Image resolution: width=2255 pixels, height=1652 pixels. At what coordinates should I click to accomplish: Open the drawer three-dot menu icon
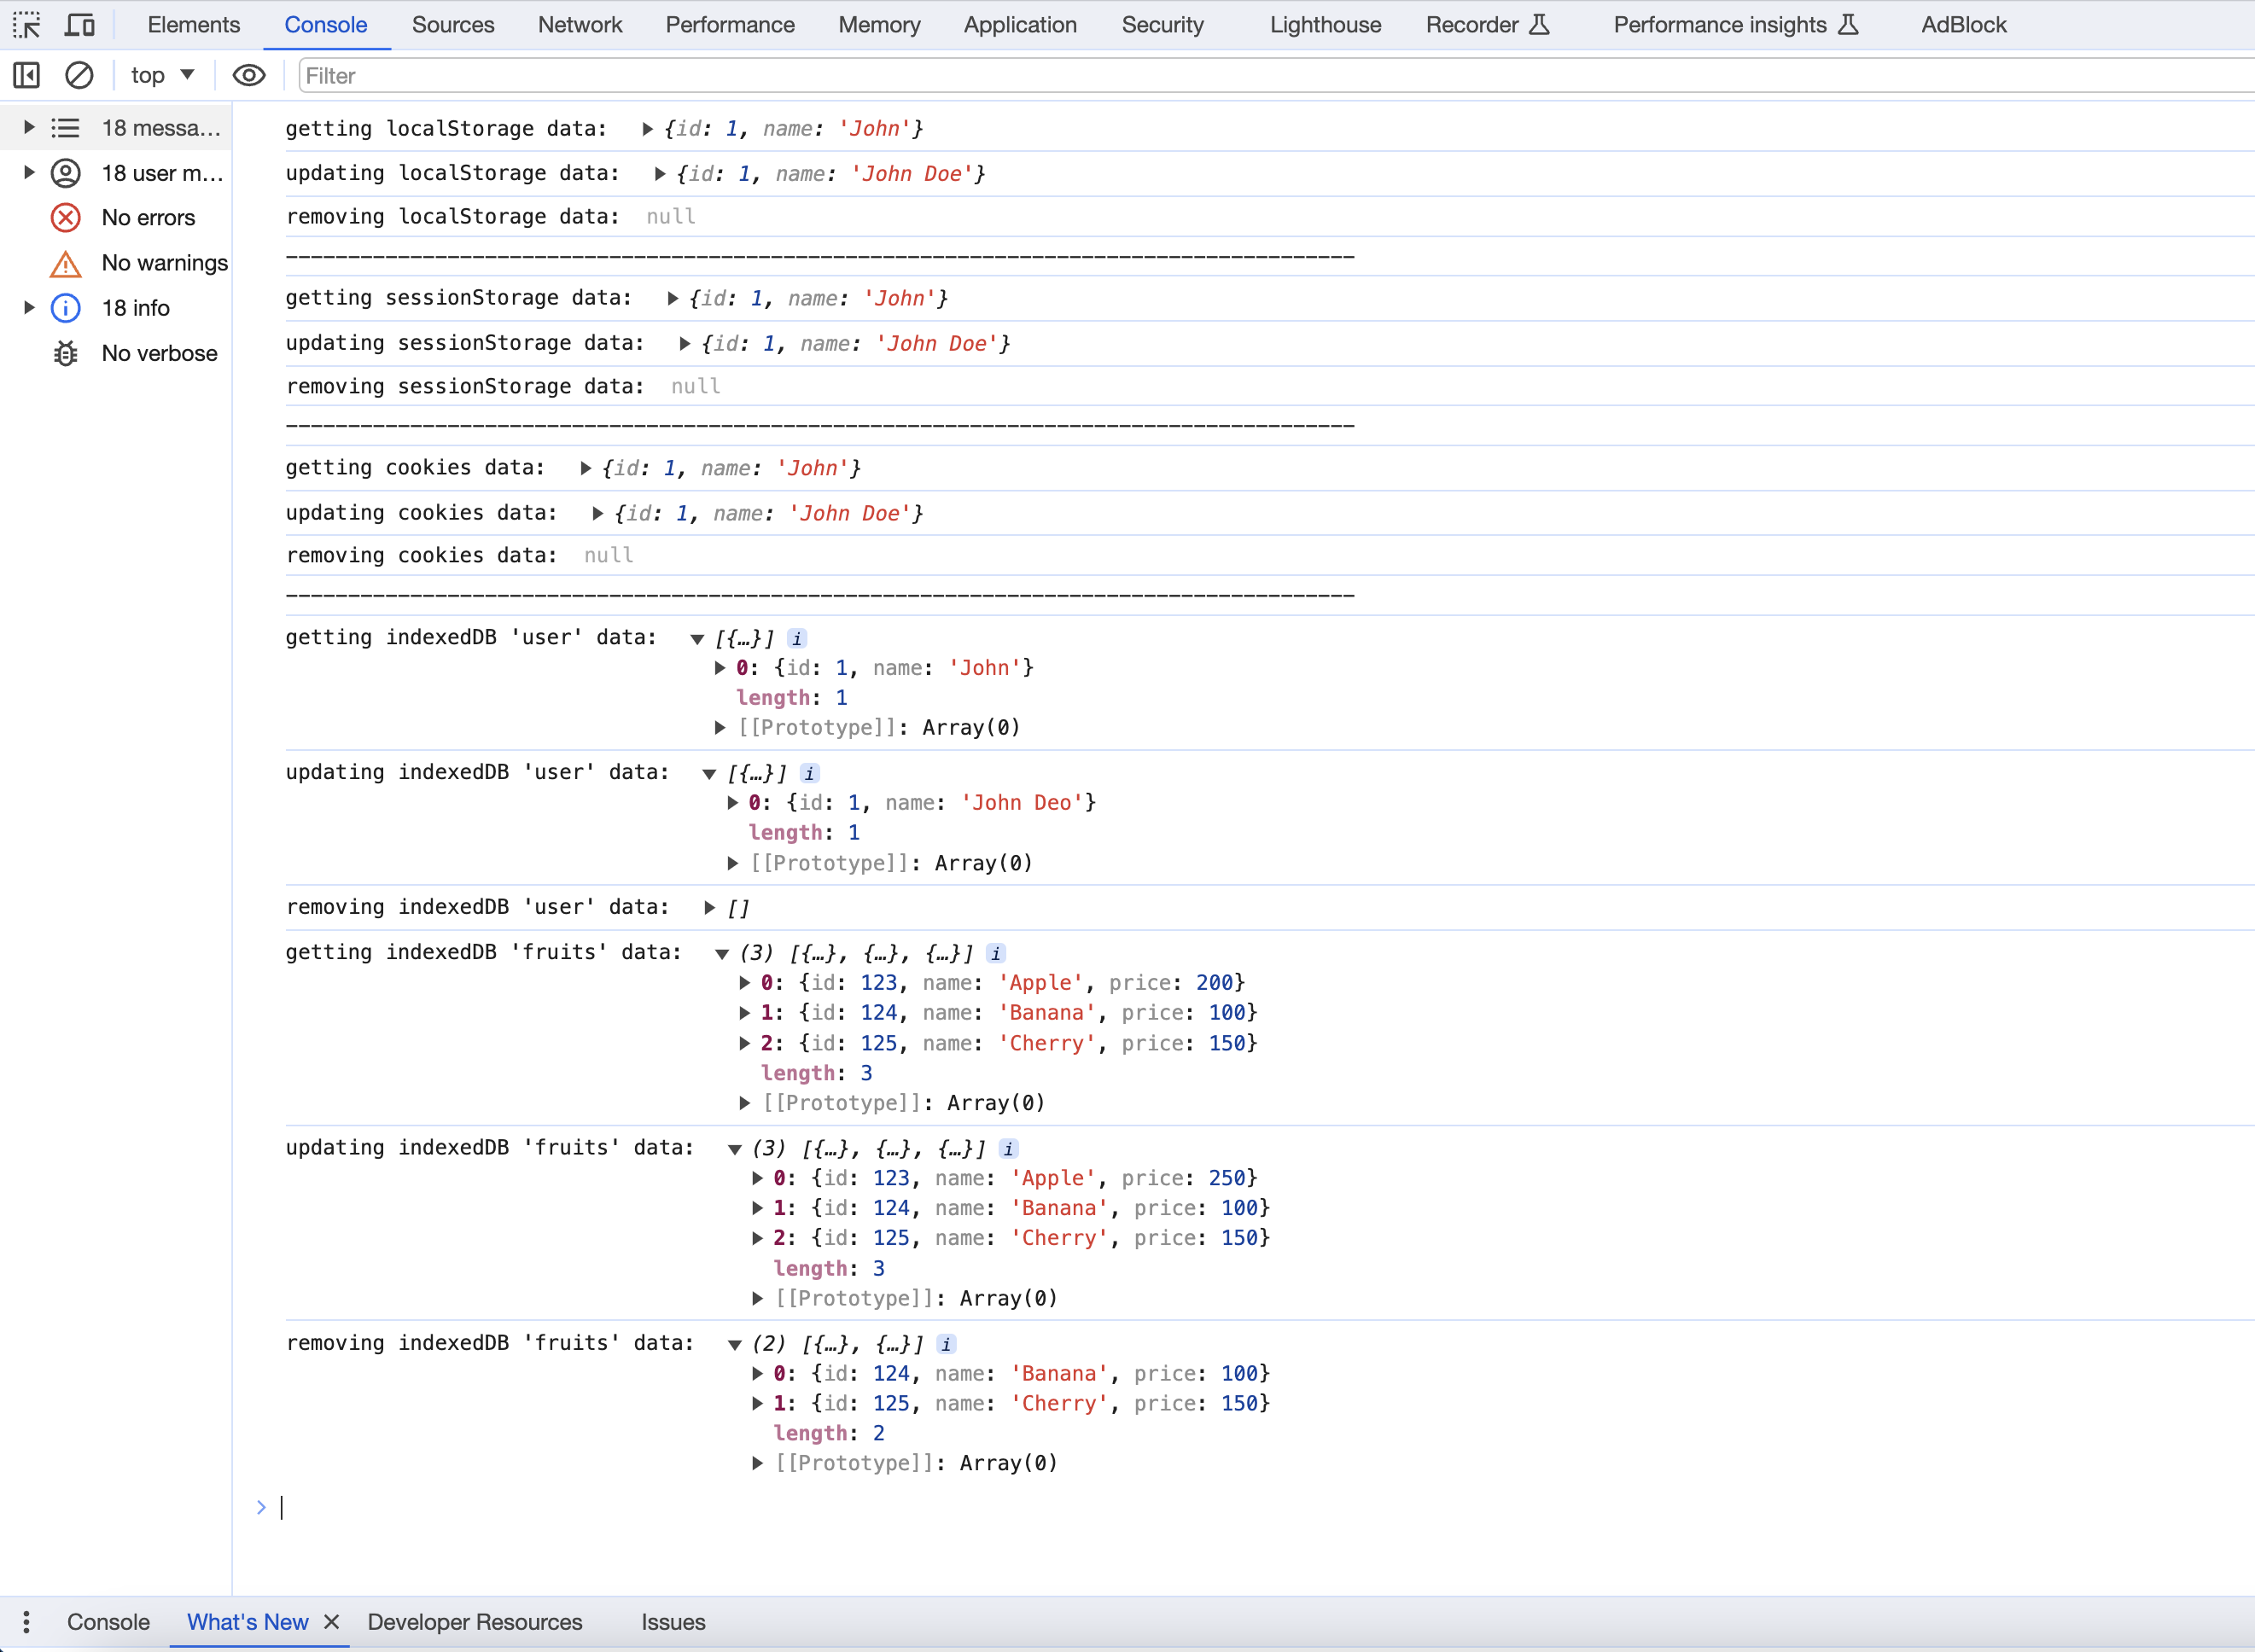(x=27, y=1622)
